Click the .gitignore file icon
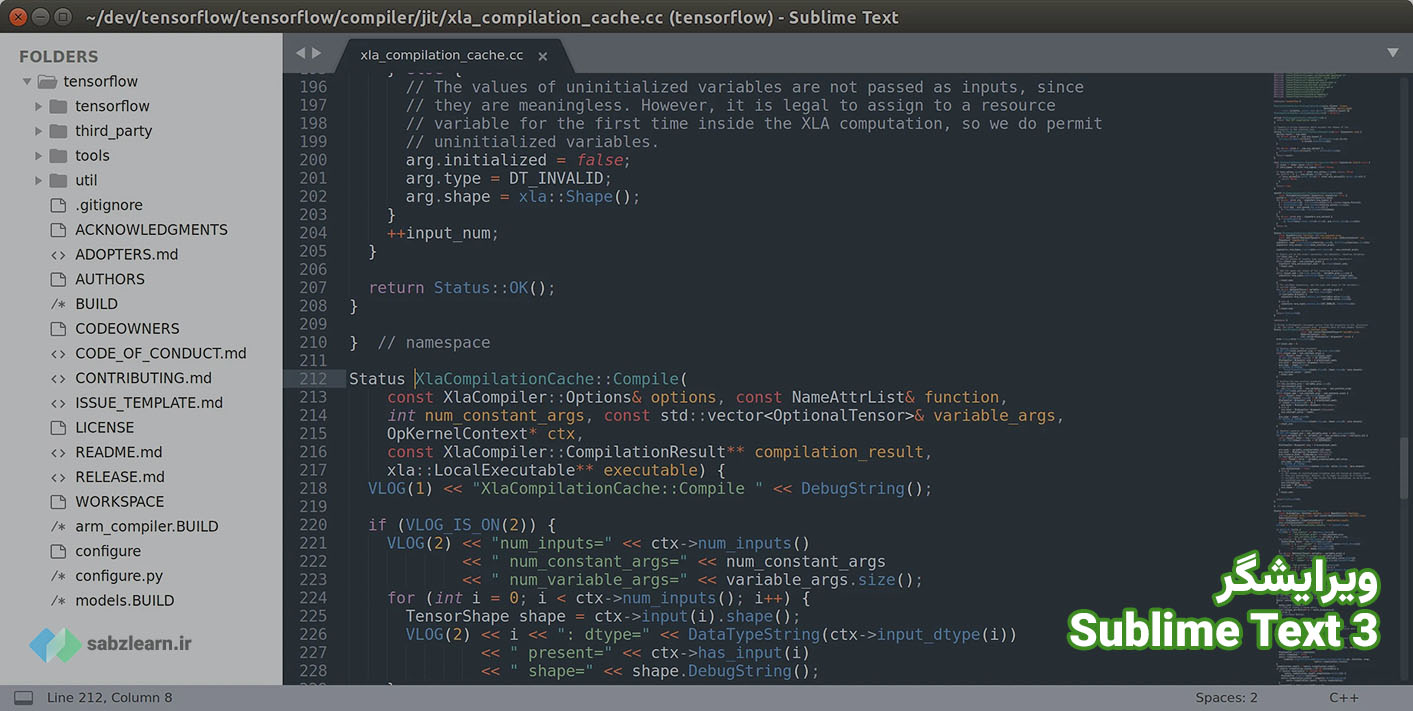 [x=58, y=205]
